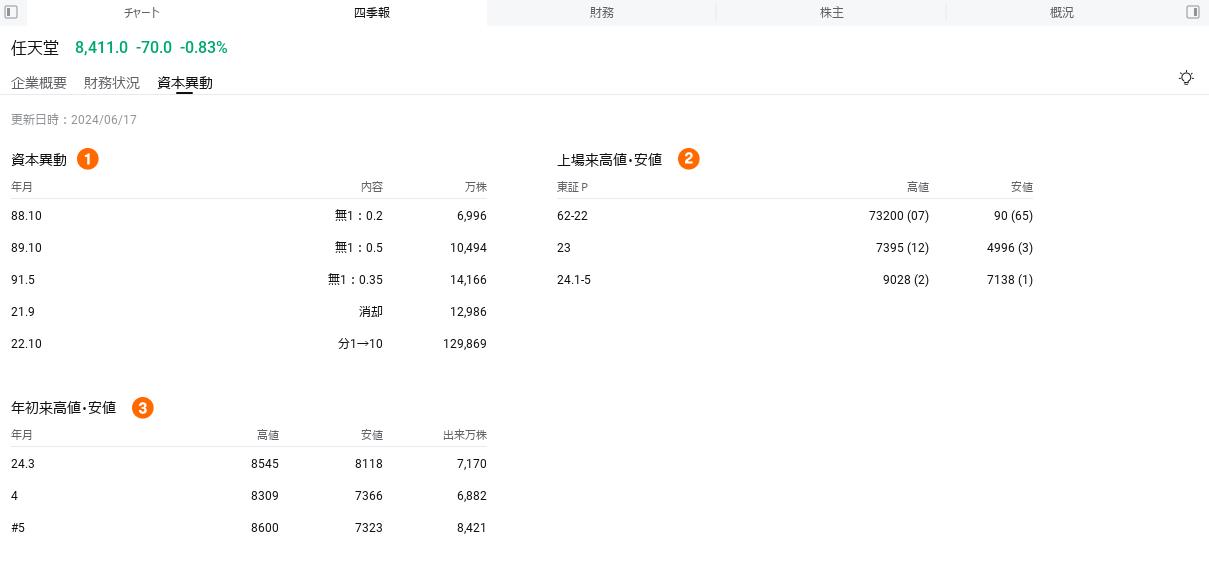
Task: Click the 無1:0.2 content cell
Action: 359,216
